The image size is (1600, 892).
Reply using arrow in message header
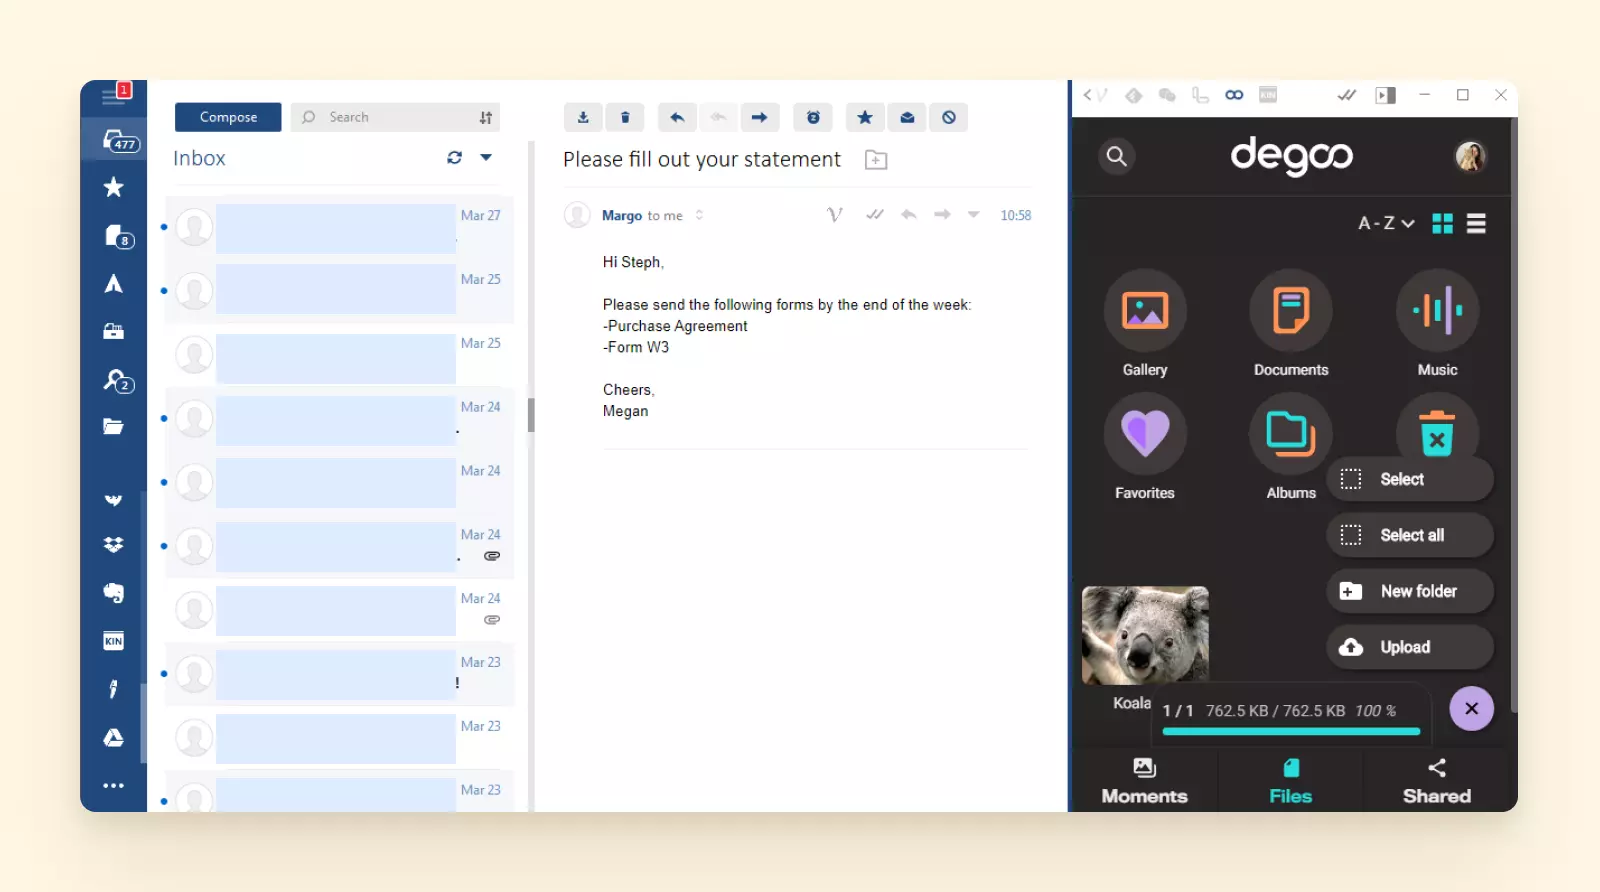click(x=909, y=214)
